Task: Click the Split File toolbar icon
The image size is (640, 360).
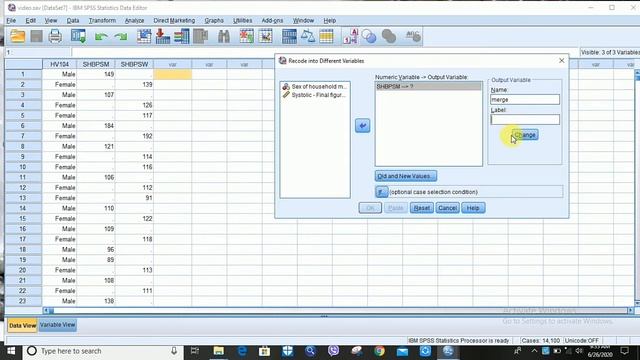Action: pos(289,36)
